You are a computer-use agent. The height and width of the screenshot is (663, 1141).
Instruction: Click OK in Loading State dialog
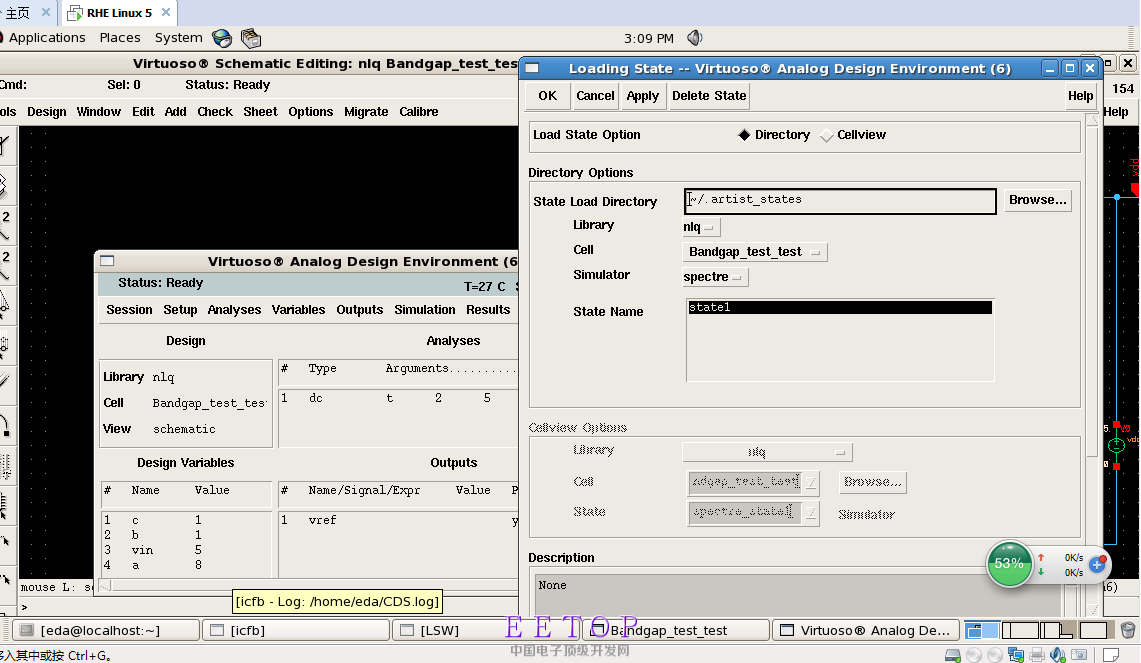pos(548,95)
